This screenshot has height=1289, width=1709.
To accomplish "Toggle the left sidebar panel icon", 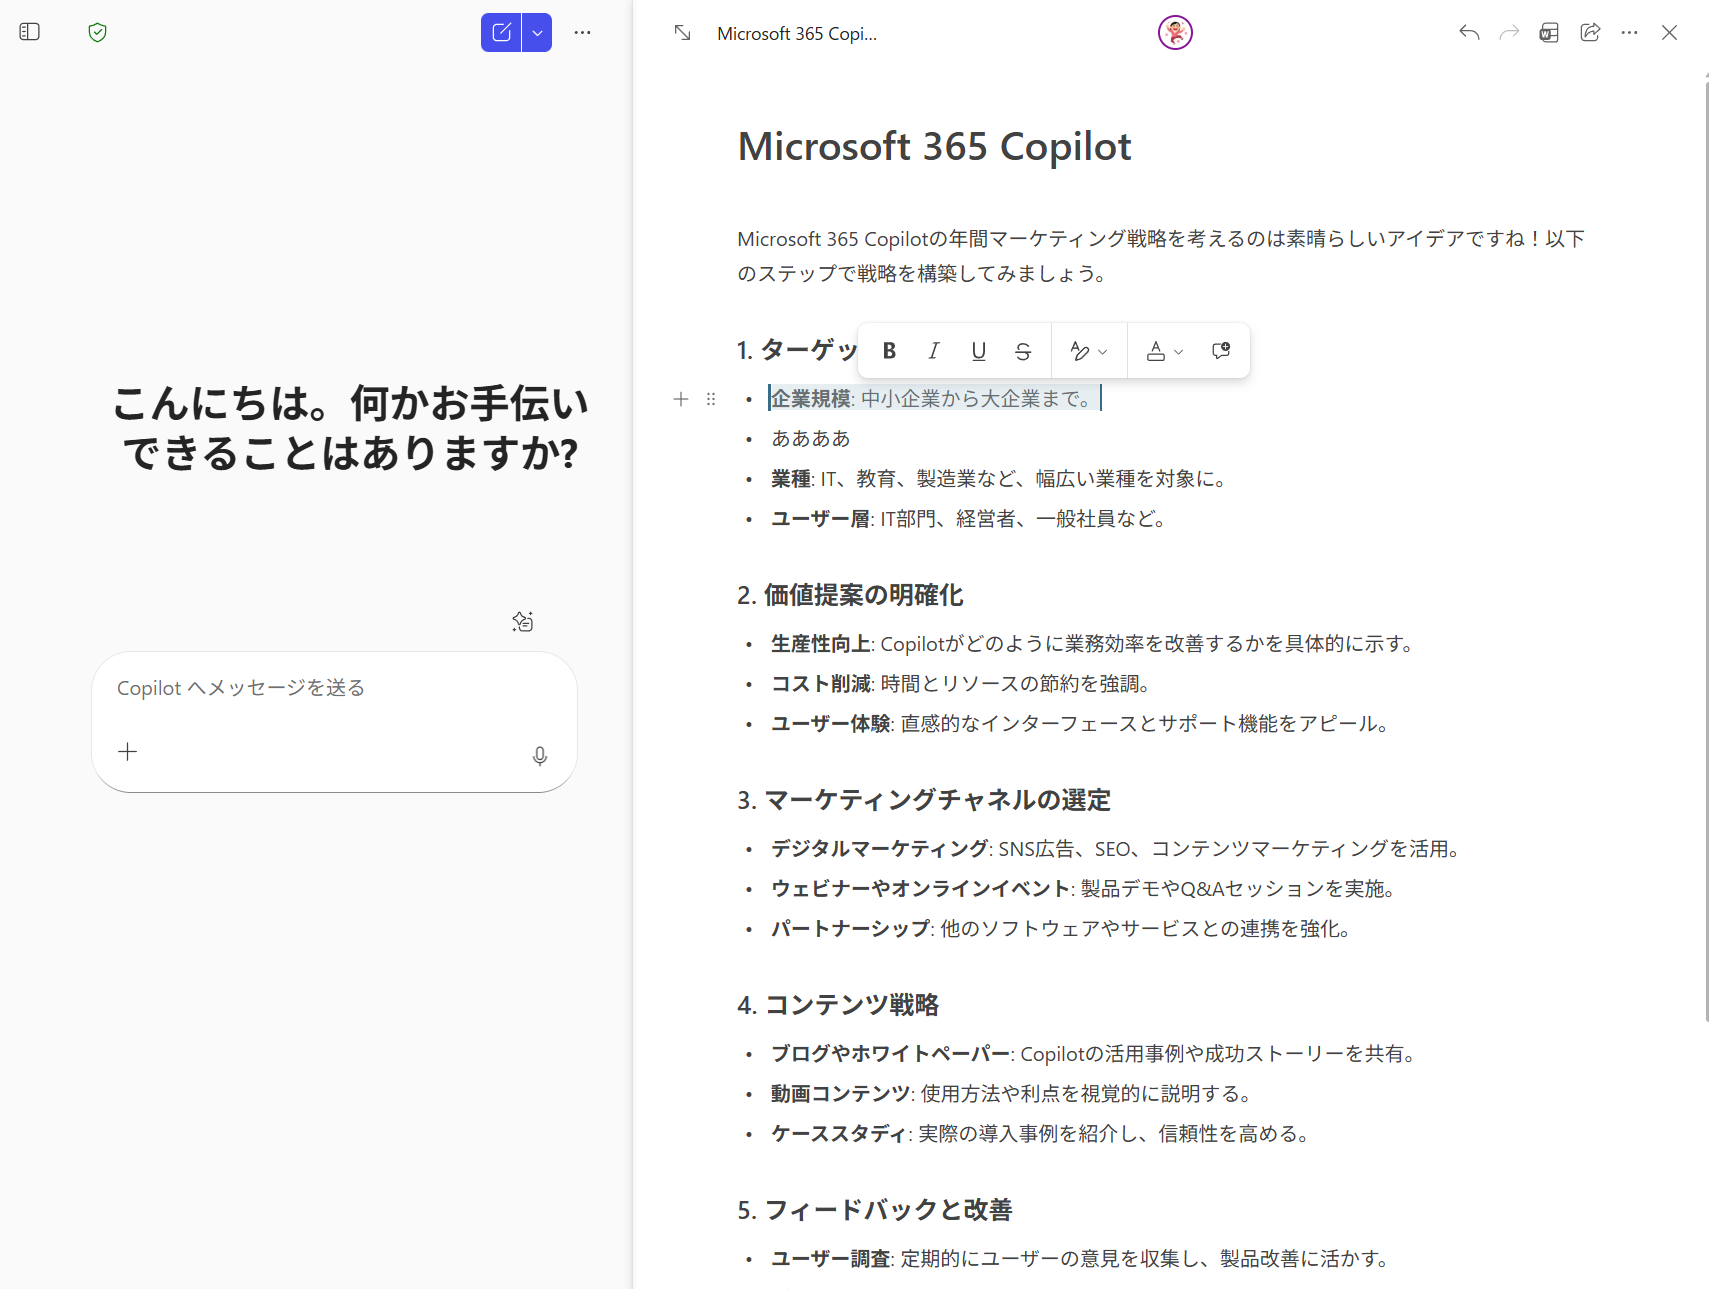I will 30,32.
